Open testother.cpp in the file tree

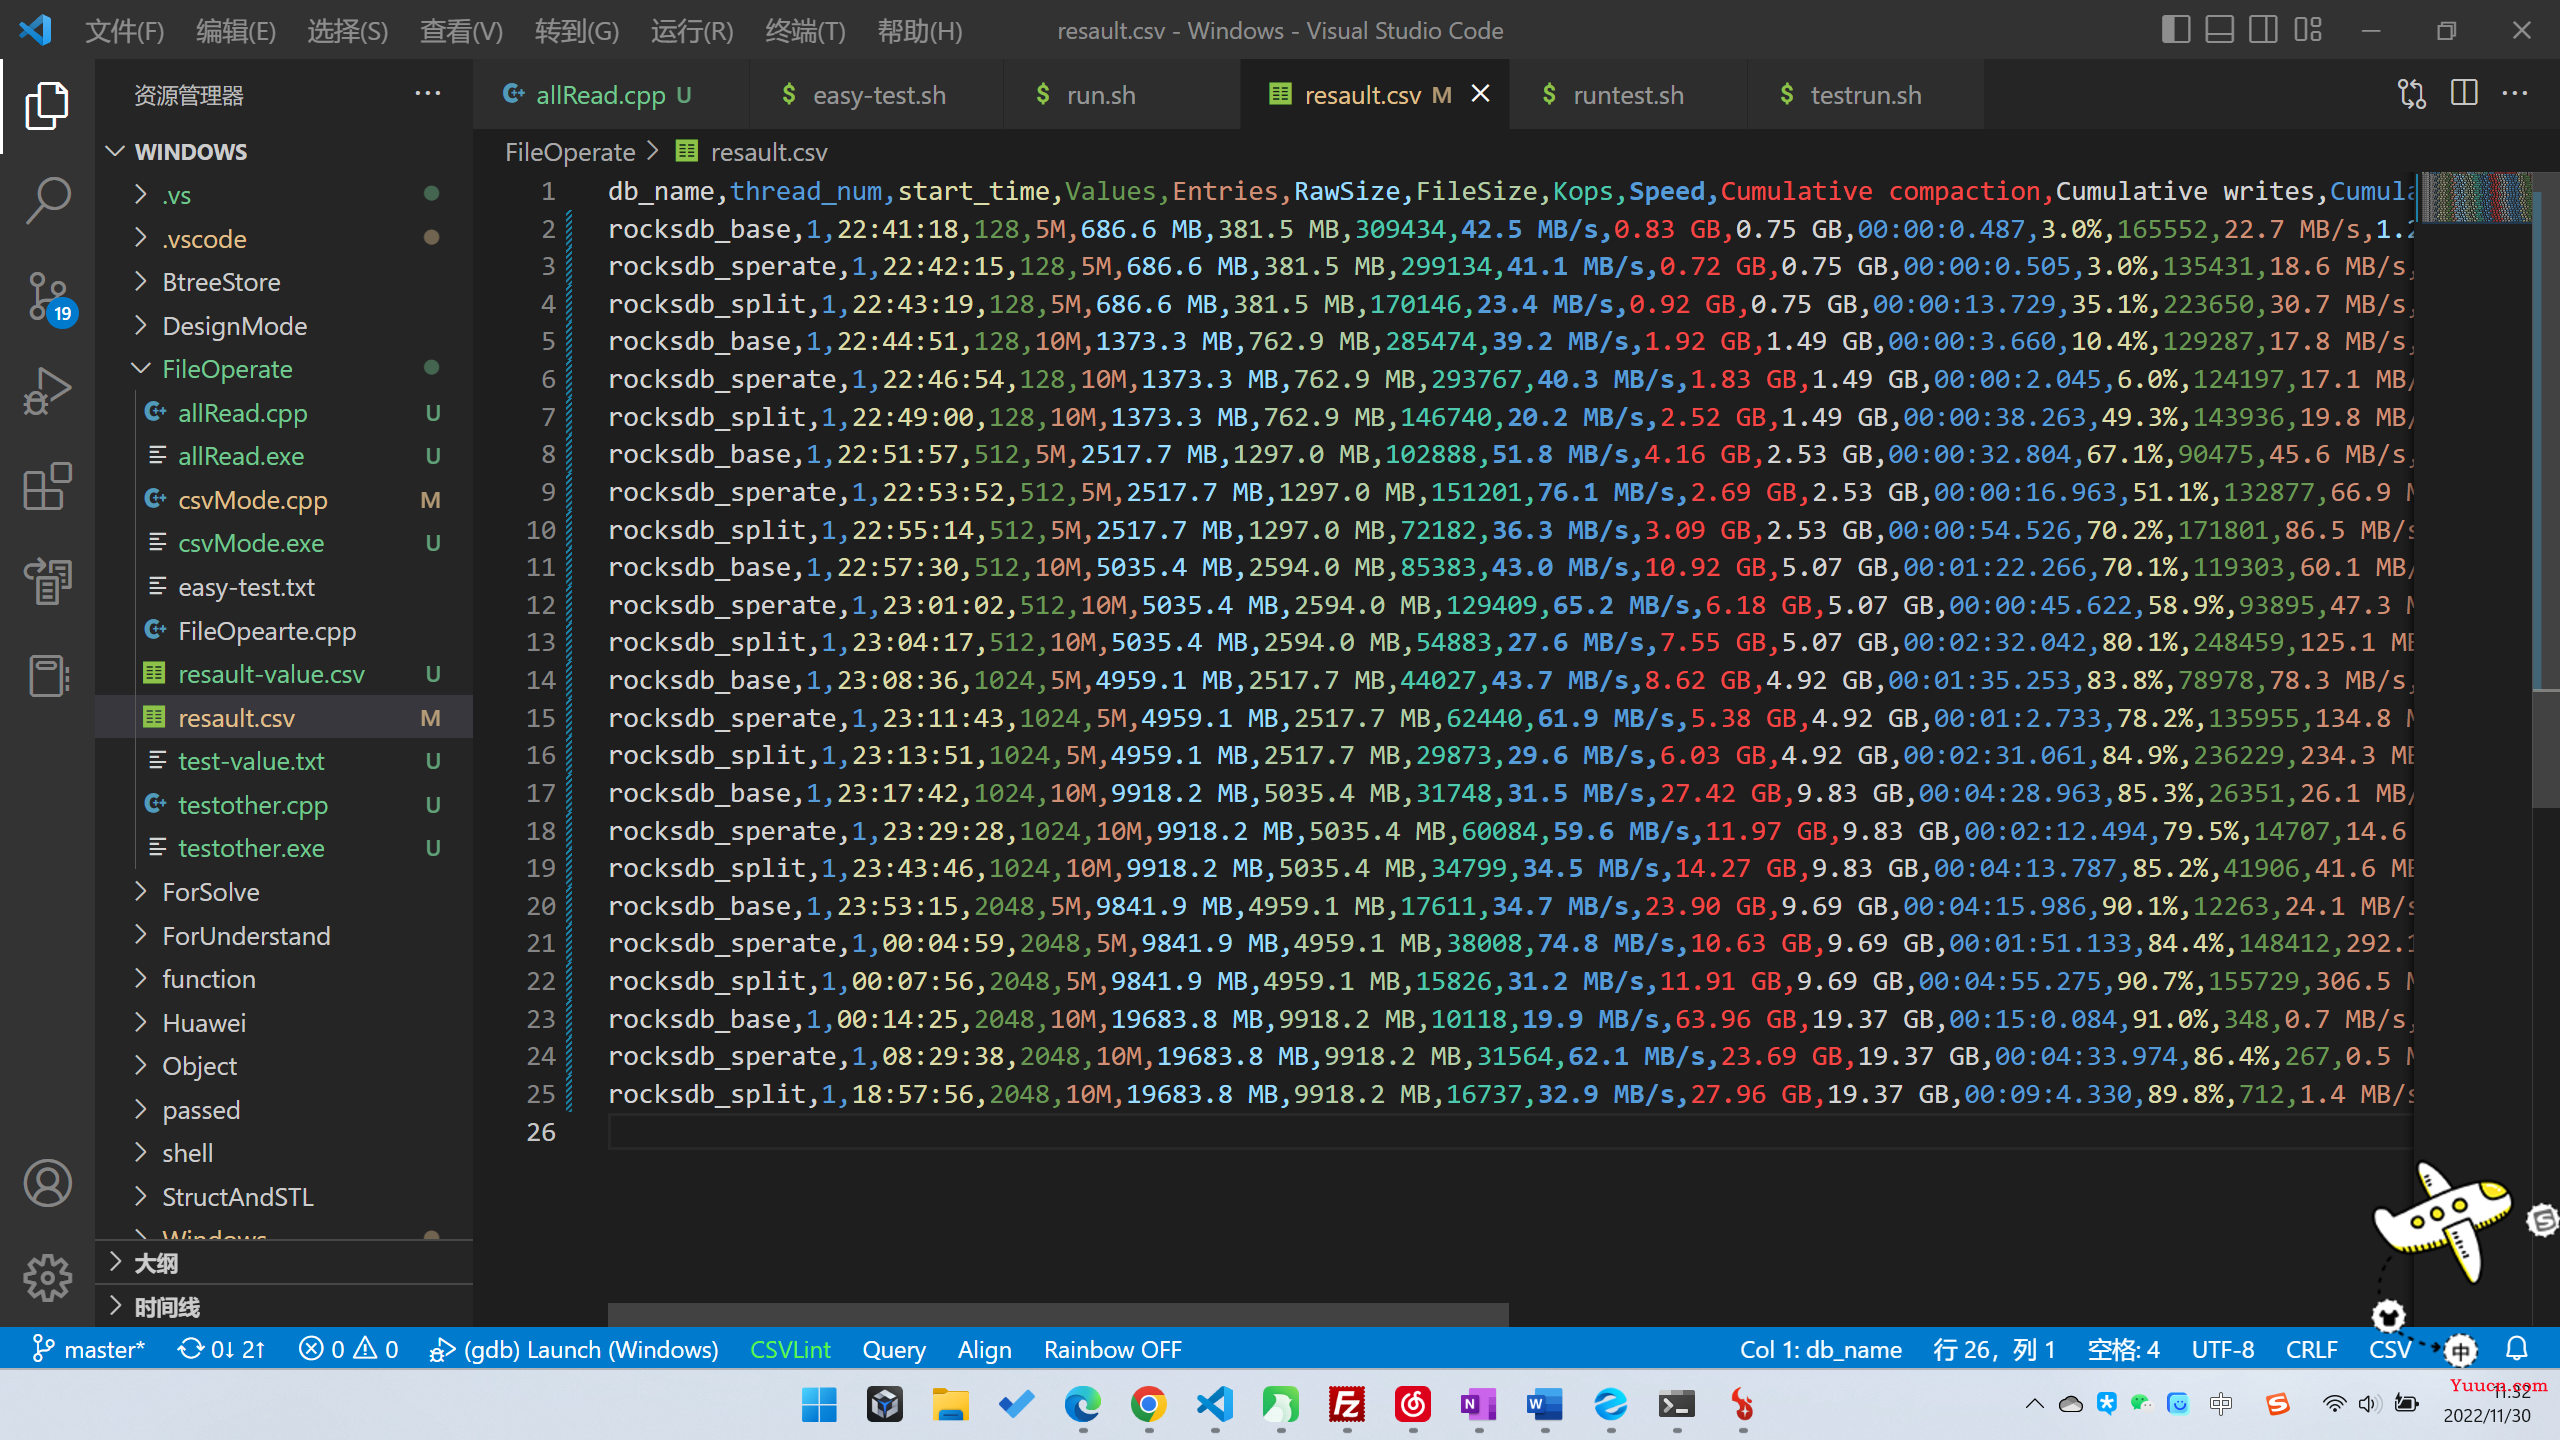coord(285,805)
